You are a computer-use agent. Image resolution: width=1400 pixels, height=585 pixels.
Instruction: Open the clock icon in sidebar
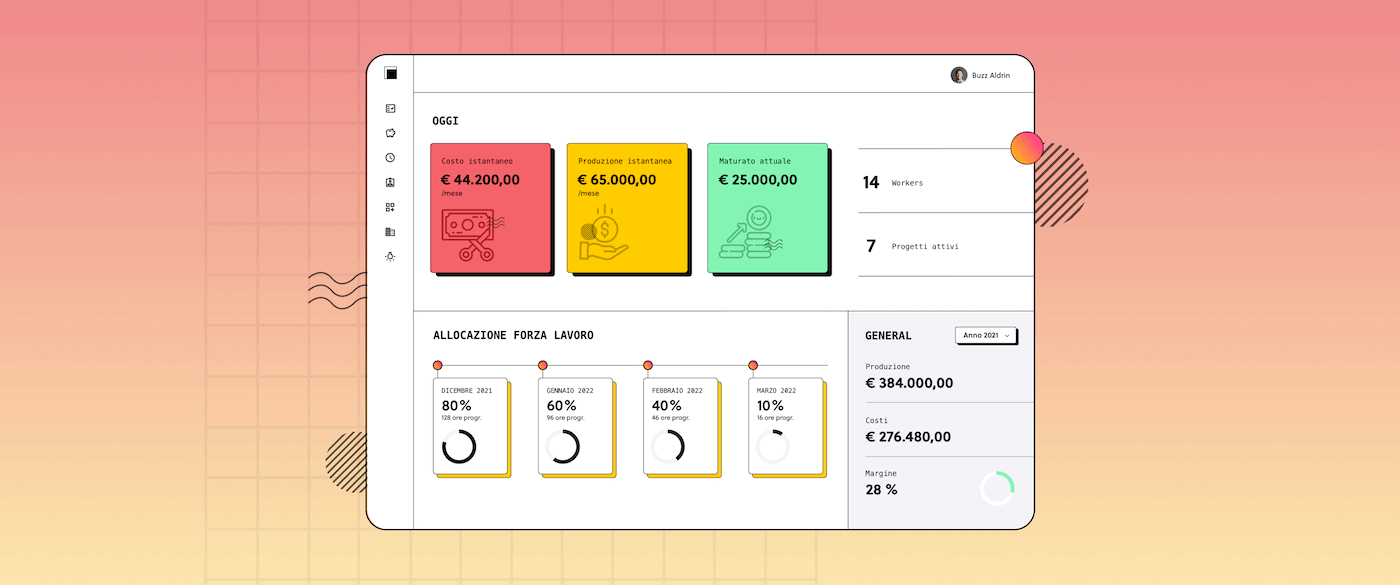tap(390, 158)
